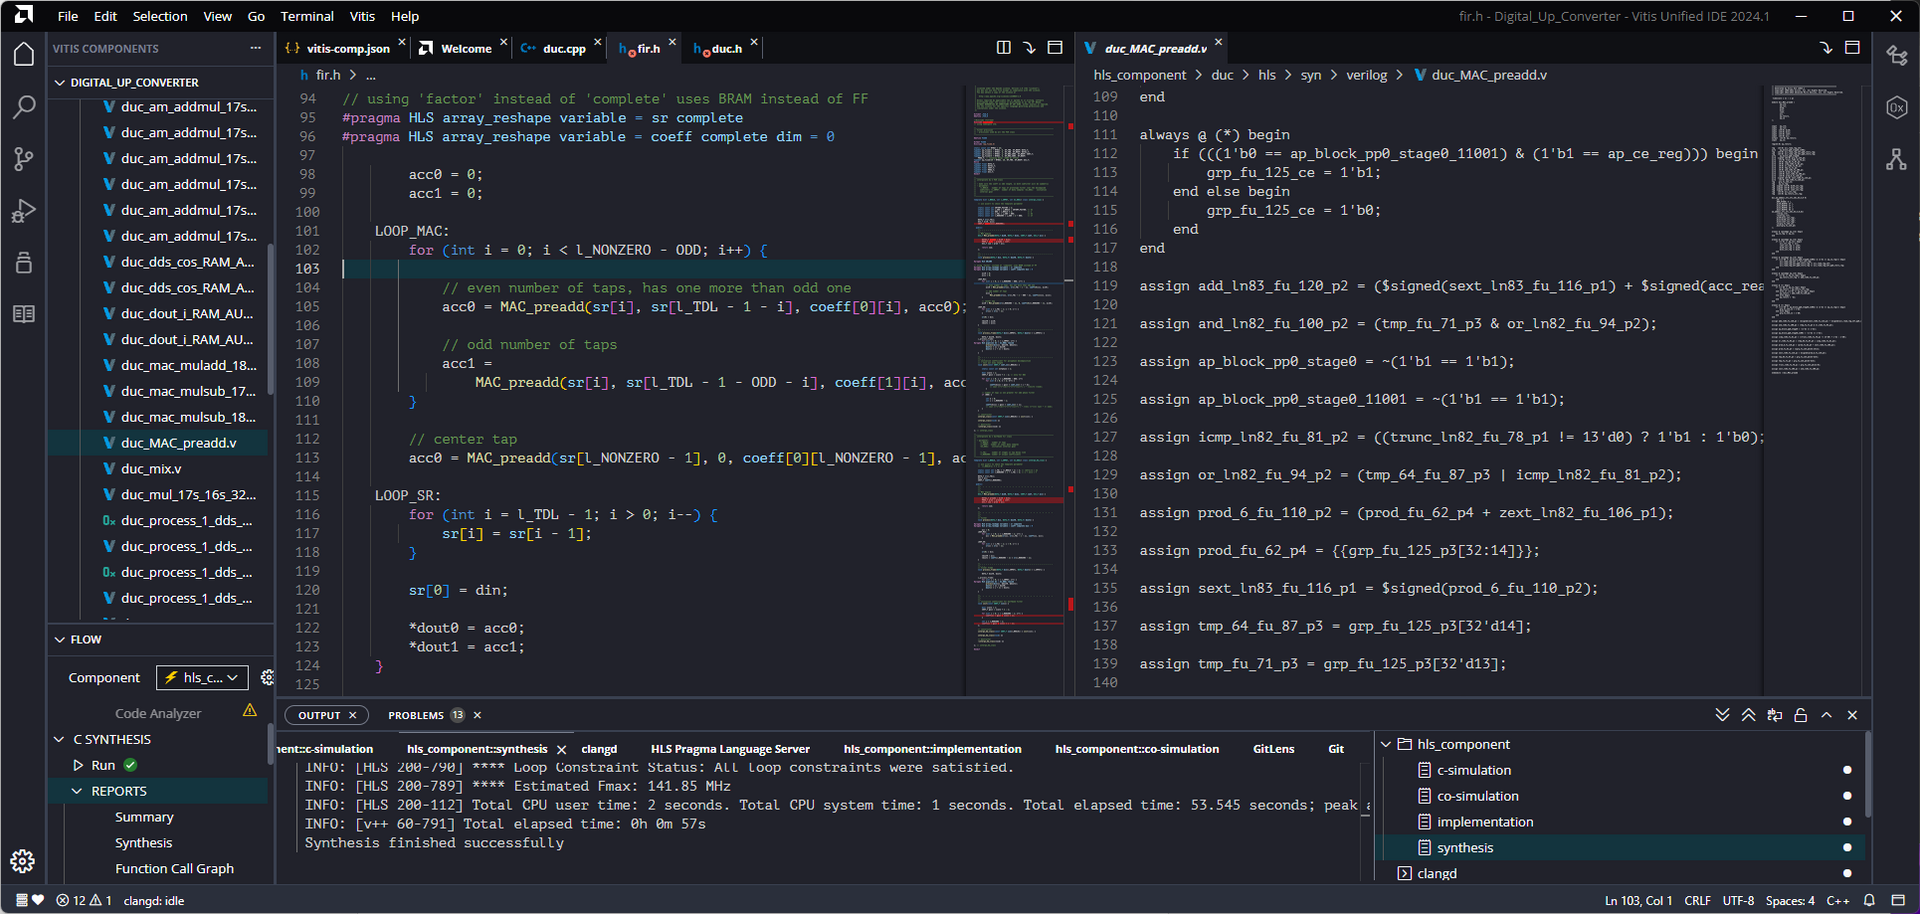Screen dimensions: 1920x914
Task: Toggle the output scroll lock icon
Action: click(x=1800, y=715)
